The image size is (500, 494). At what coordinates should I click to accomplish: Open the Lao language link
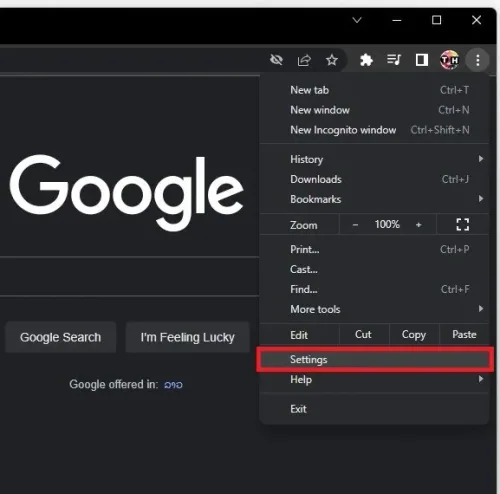pos(173,385)
